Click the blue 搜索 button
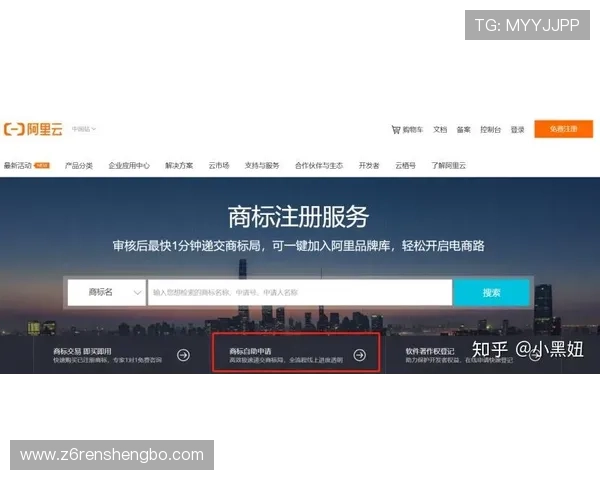 491,293
